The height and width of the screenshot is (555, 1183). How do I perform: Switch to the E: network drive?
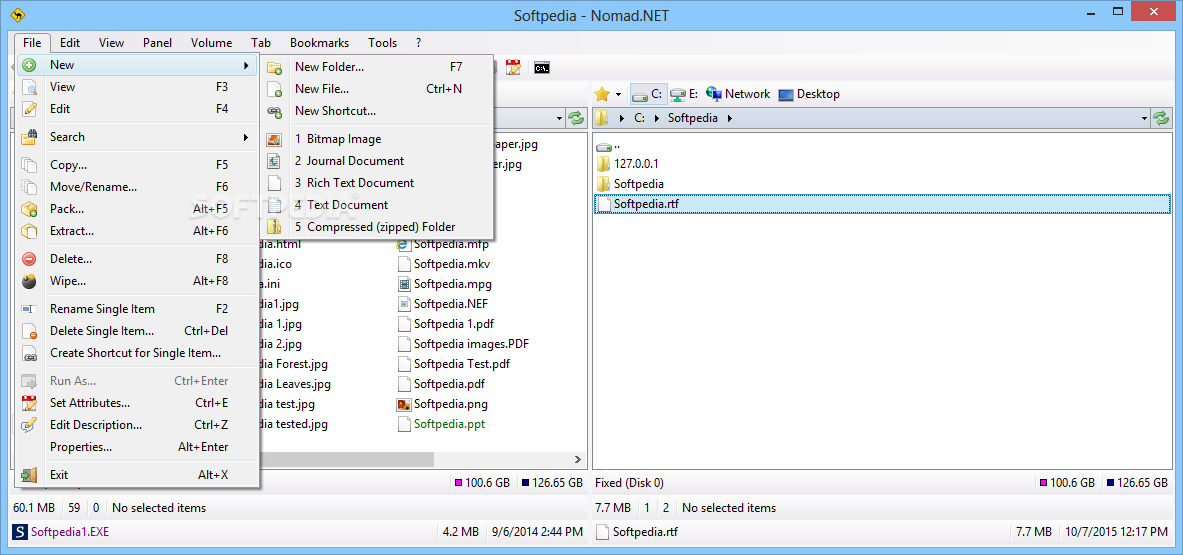(684, 94)
